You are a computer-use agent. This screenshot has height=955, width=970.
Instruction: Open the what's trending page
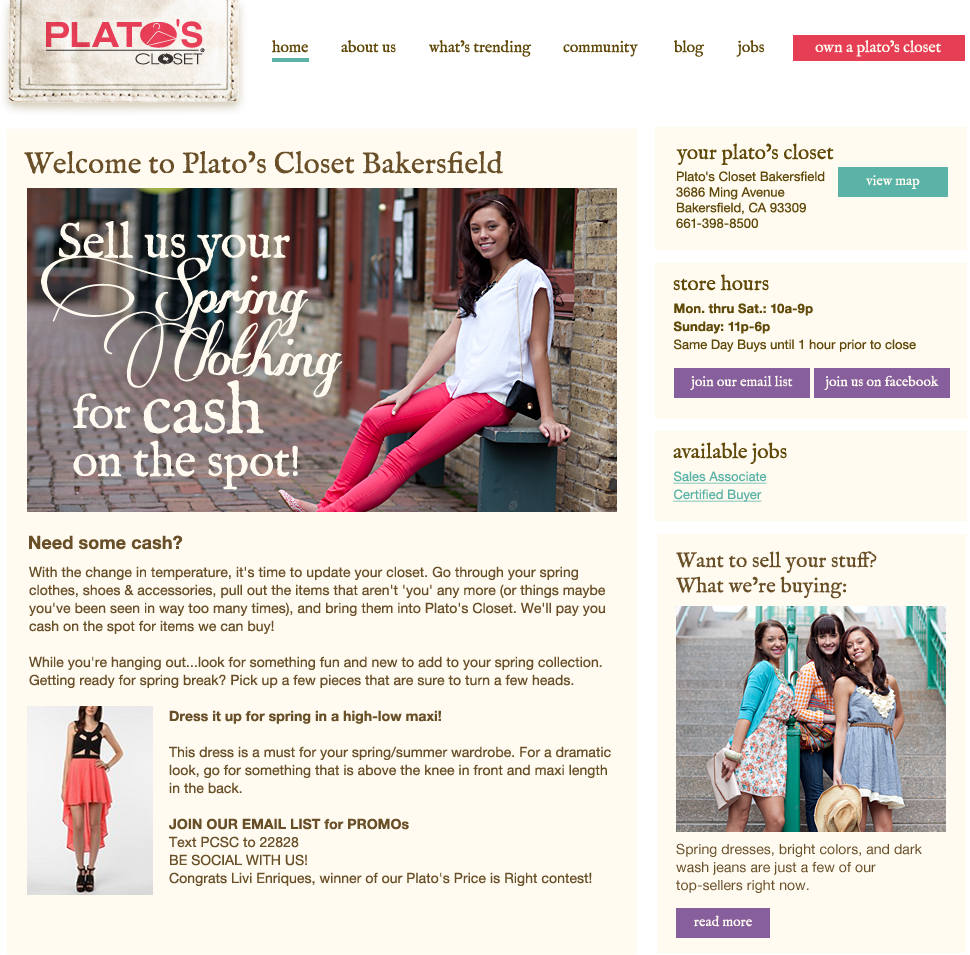coord(479,48)
